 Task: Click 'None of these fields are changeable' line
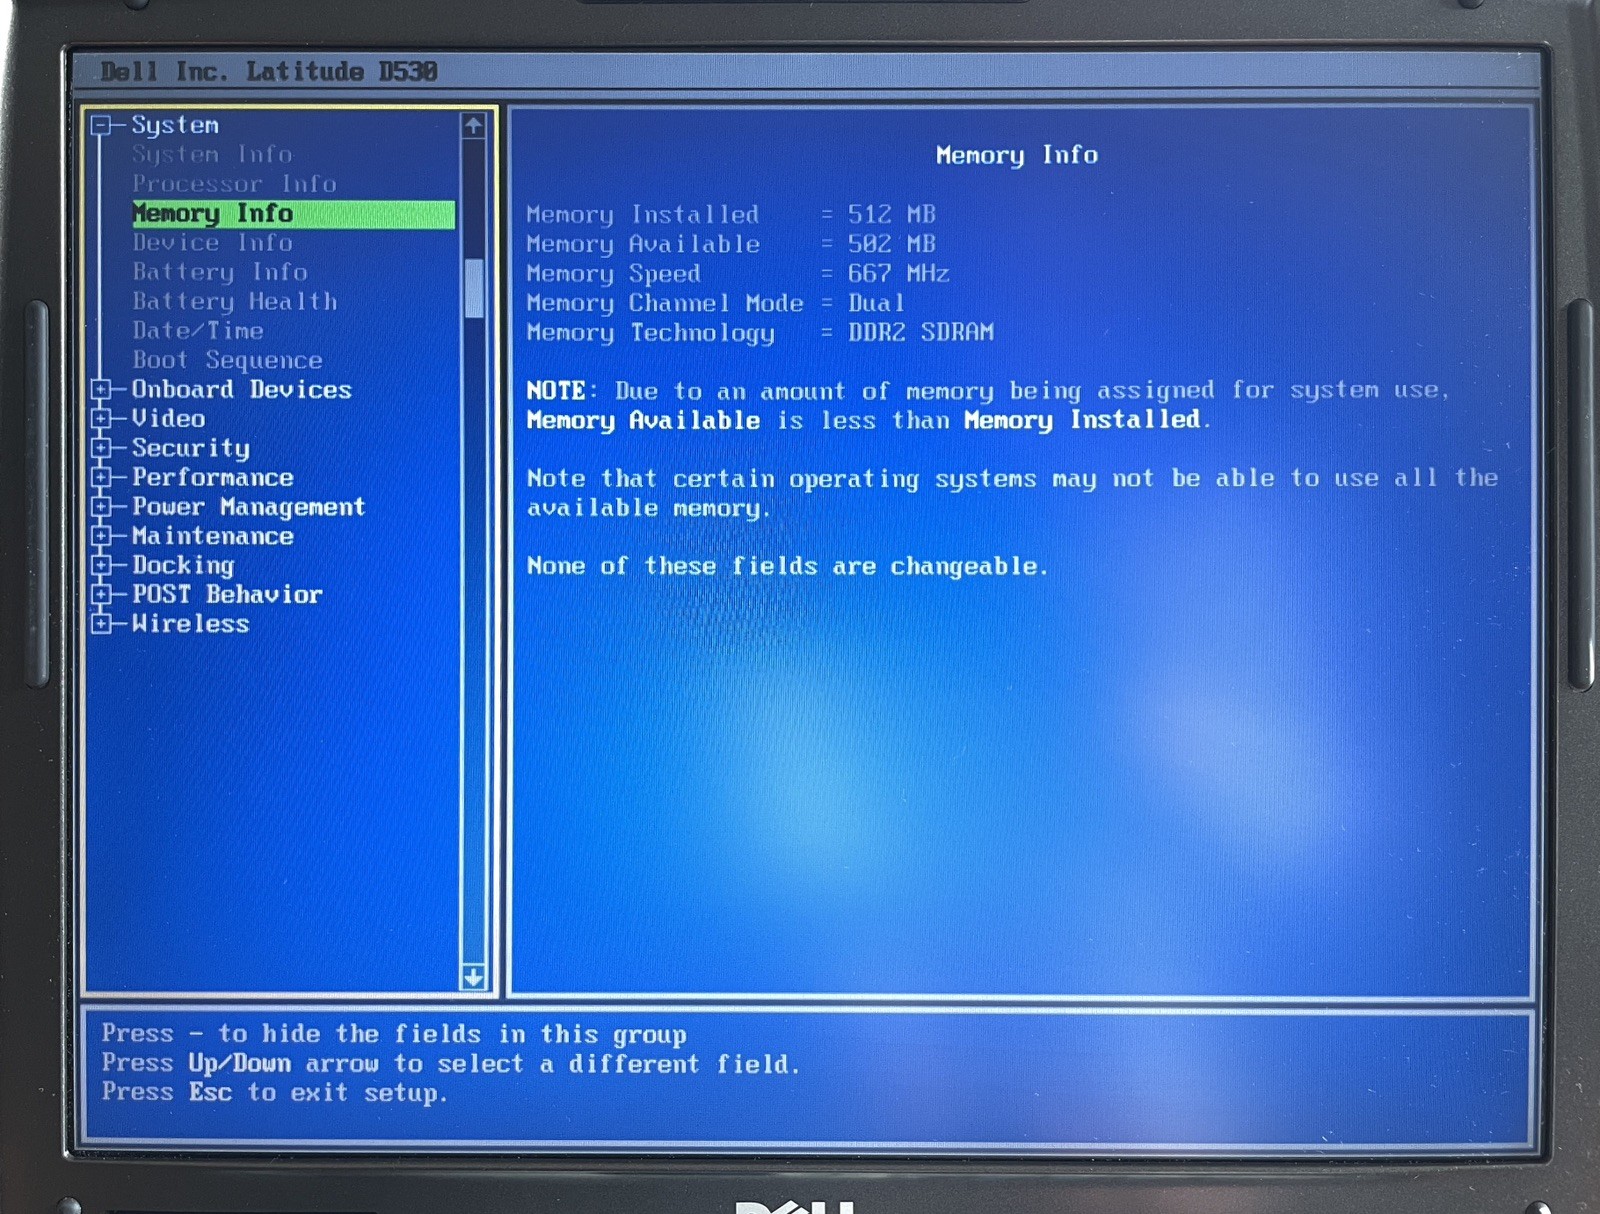787,567
